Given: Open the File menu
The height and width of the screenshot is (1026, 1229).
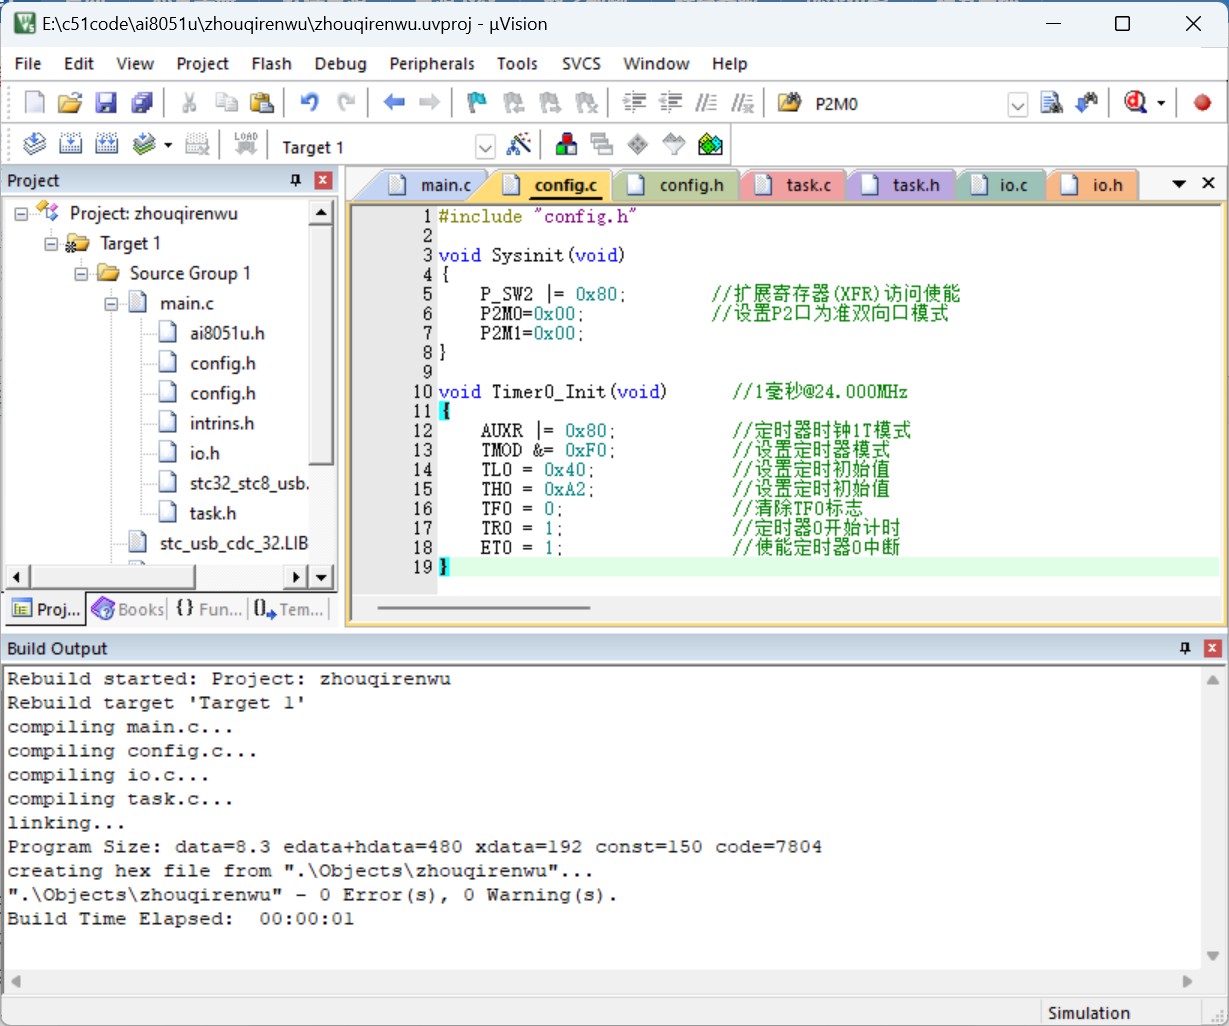Looking at the screenshot, I should pyautogui.click(x=28, y=63).
